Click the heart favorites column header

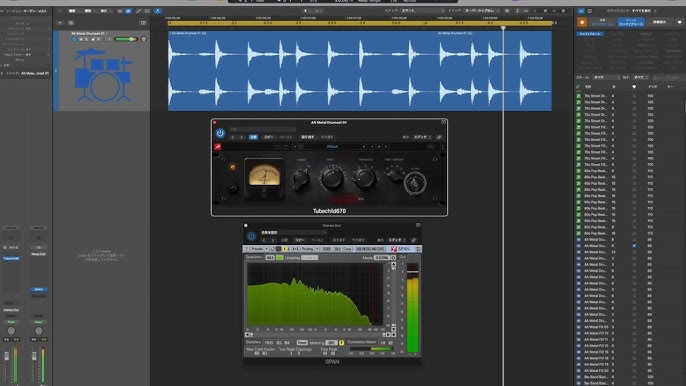point(634,87)
